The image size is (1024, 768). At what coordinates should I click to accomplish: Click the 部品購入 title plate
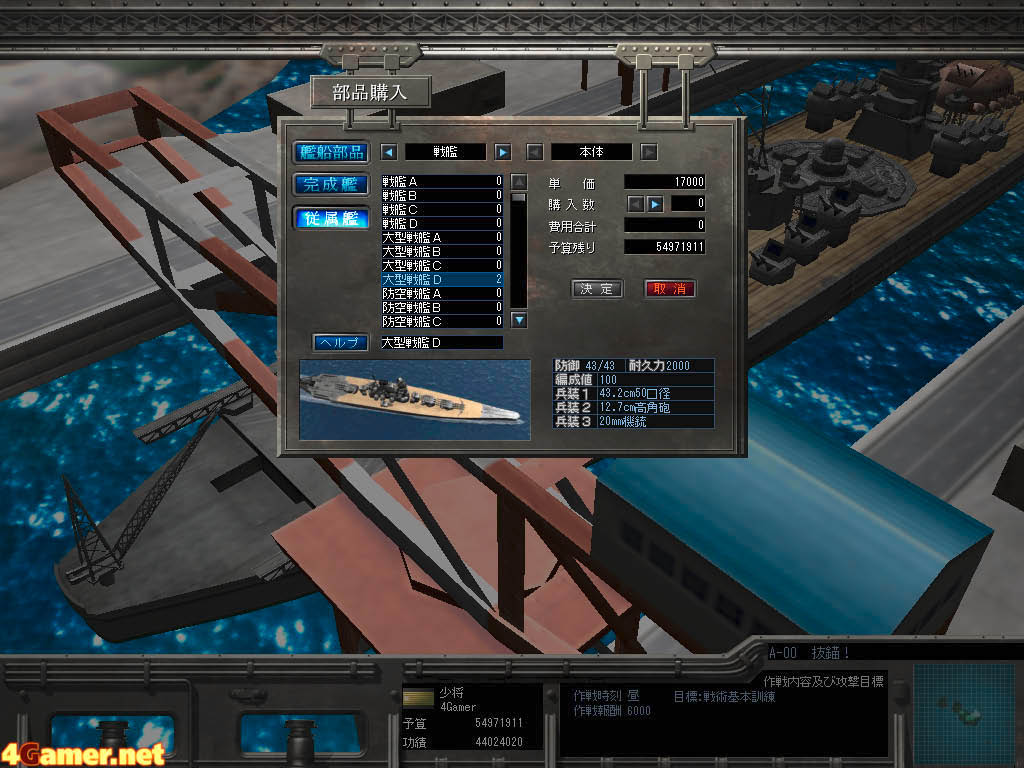click(x=370, y=92)
